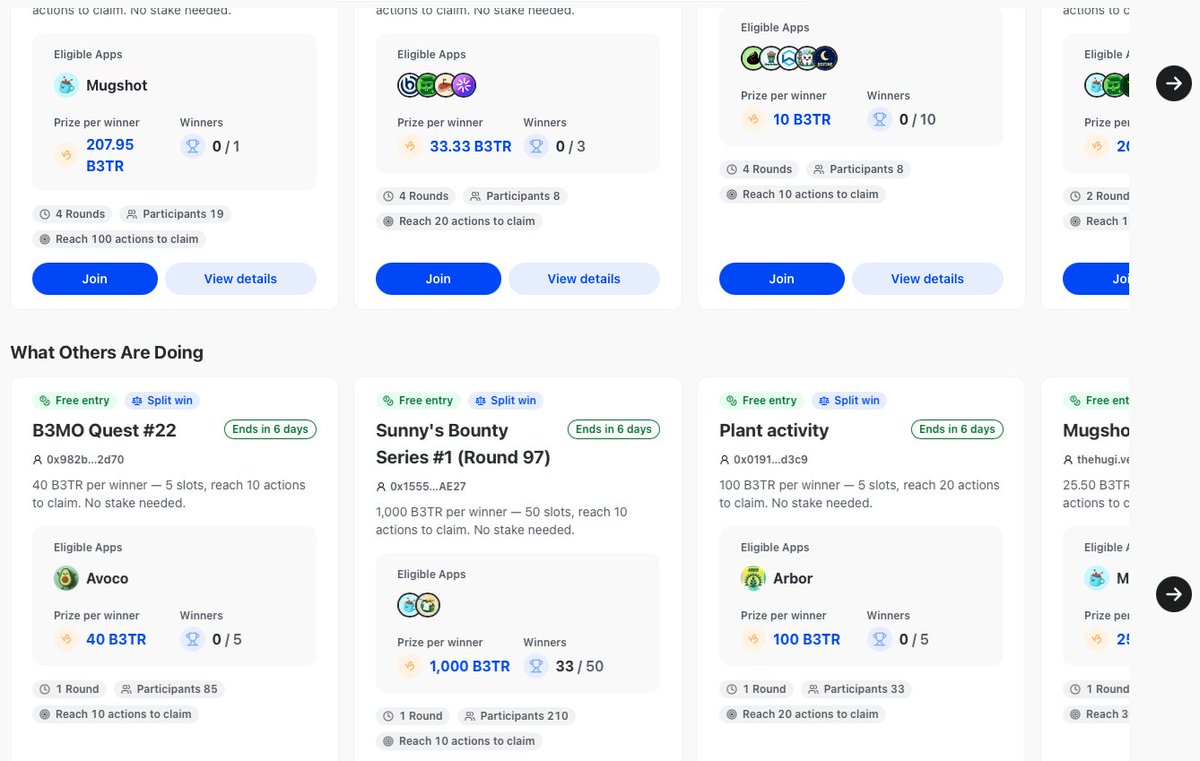Join the 10 B3TR prize quest

(x=782, y=279)
